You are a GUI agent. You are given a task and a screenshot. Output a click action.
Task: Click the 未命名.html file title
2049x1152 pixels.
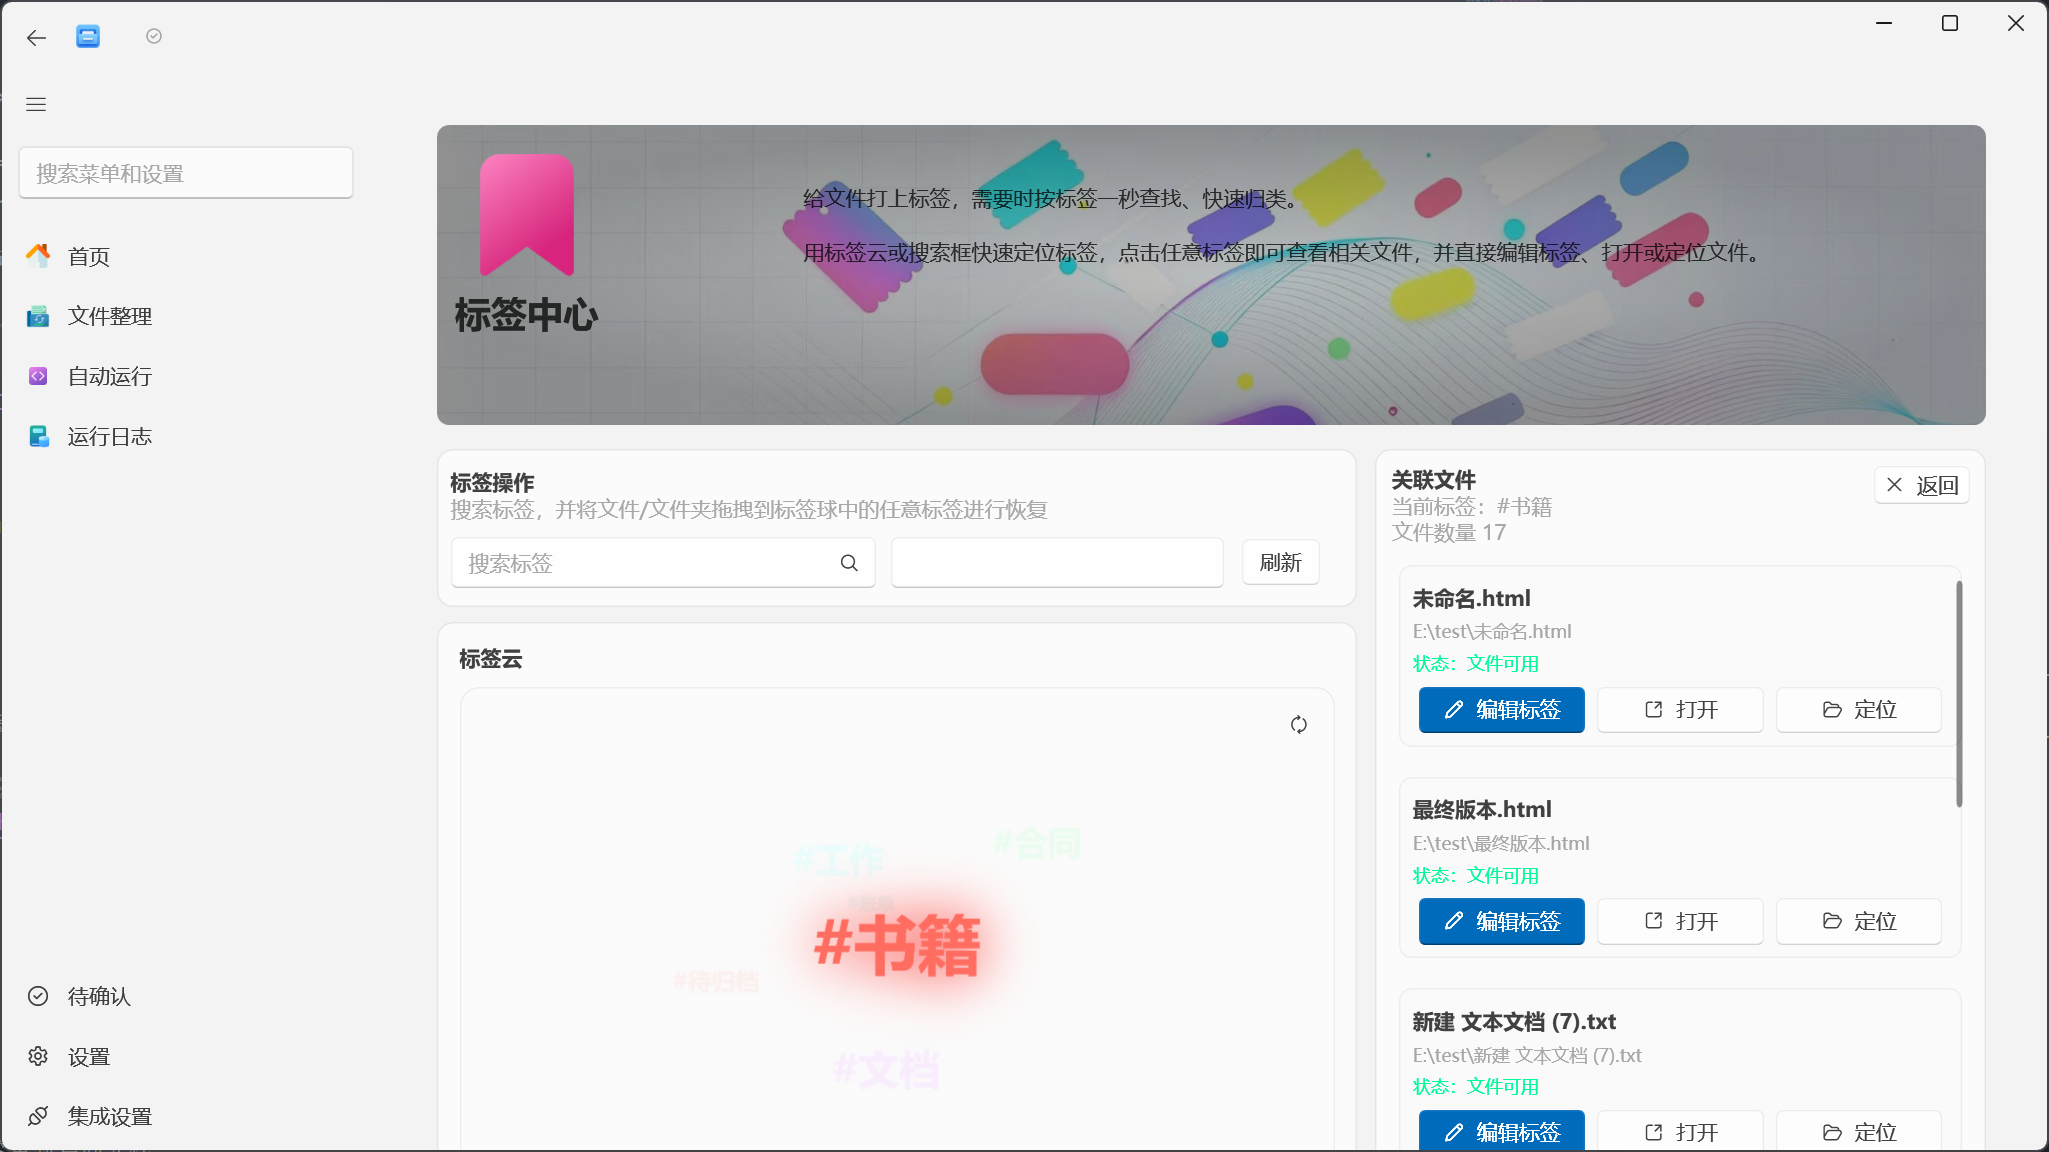[x=1471, y=598]
